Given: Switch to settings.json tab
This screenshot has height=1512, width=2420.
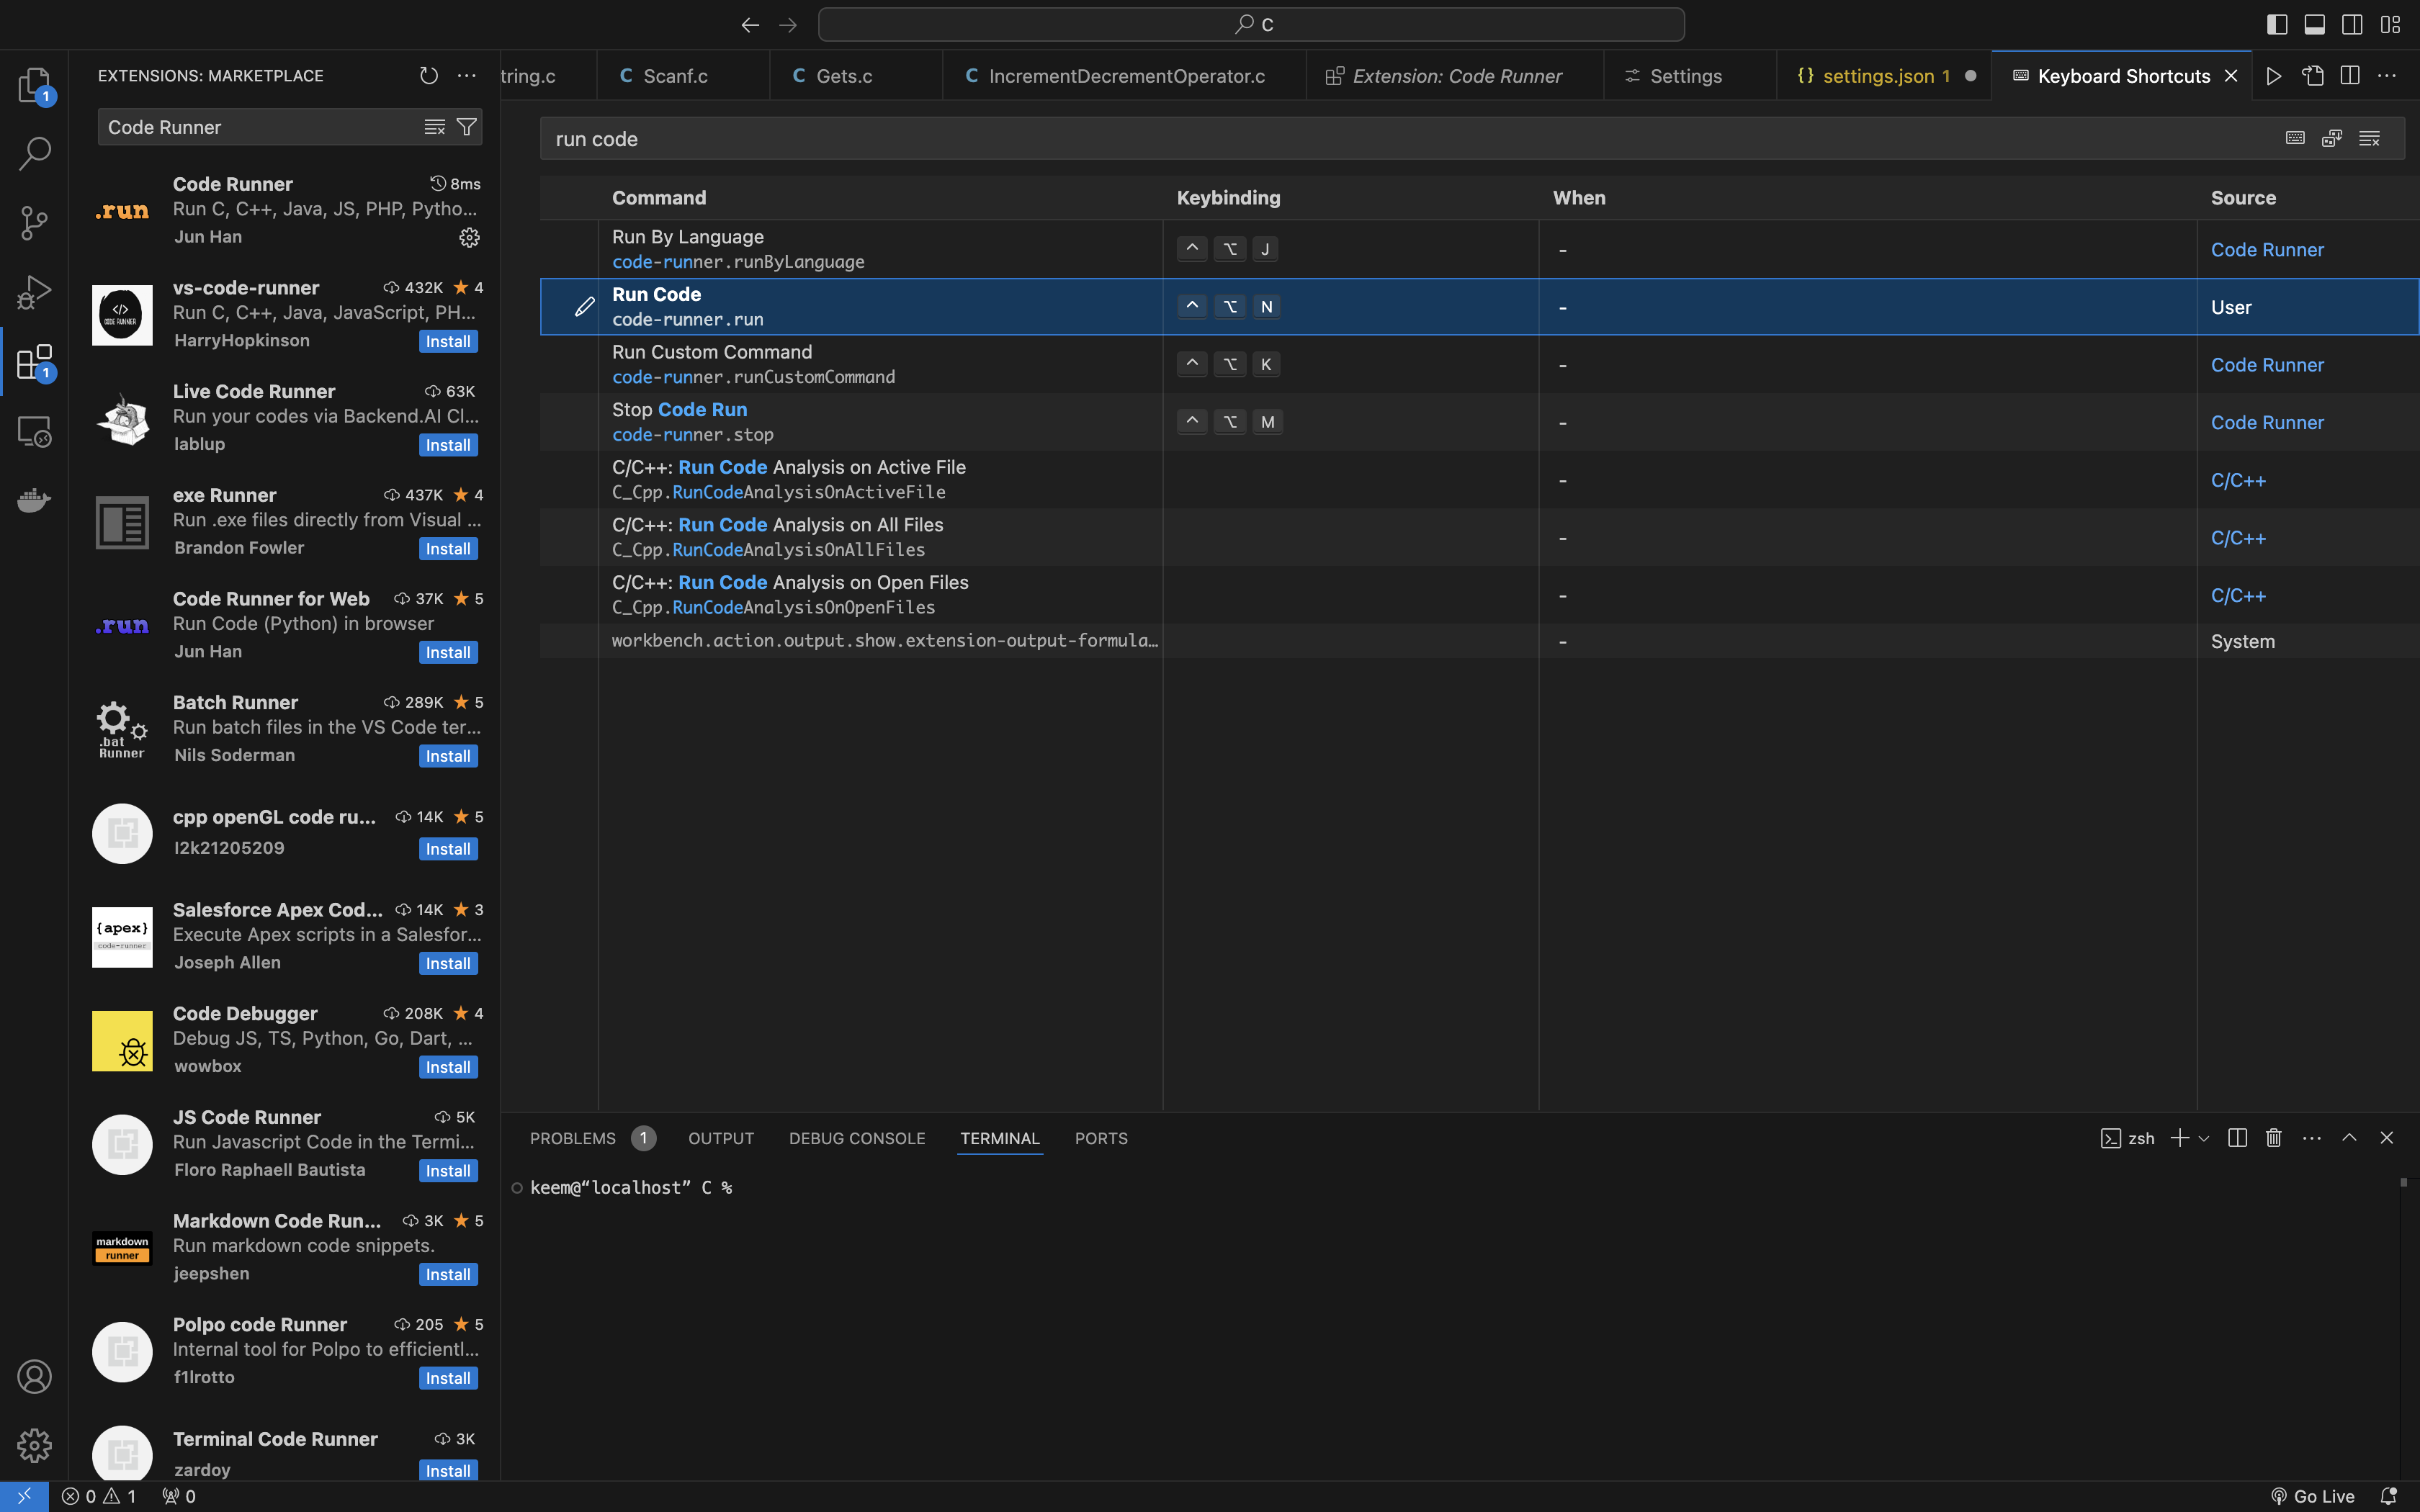Looking at the screenshot, I should pos(1884,76).
